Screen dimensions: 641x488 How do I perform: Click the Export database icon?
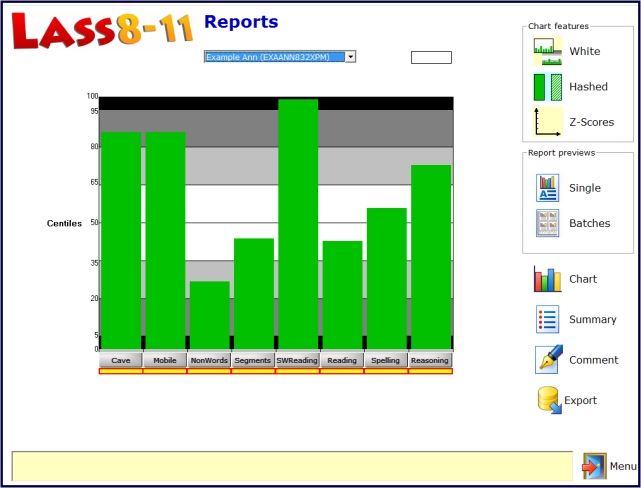tap(549, 400)
